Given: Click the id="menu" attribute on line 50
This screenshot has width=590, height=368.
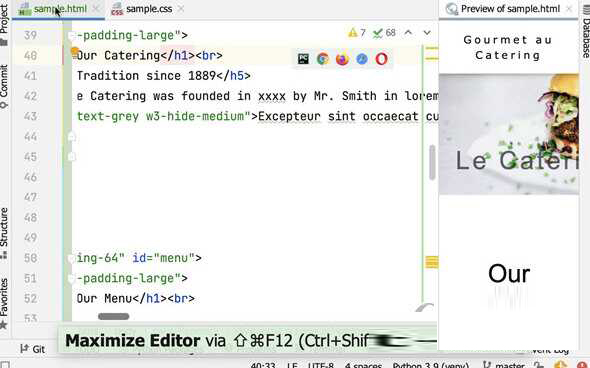Looking at the screenshot, I should (x=164, y=258).
